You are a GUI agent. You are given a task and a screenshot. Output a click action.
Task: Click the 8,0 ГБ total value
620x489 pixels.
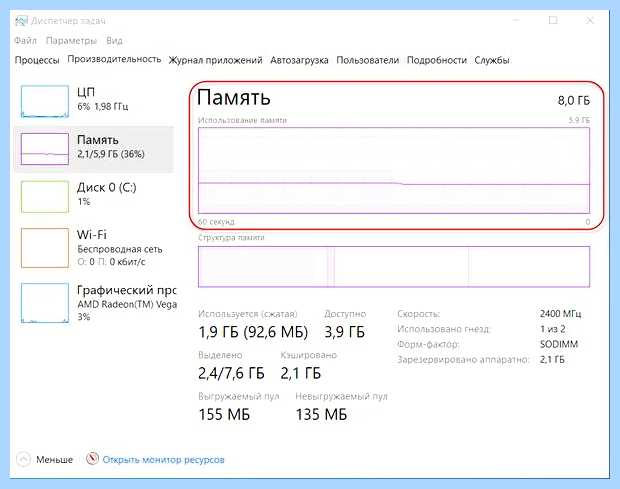574,100
